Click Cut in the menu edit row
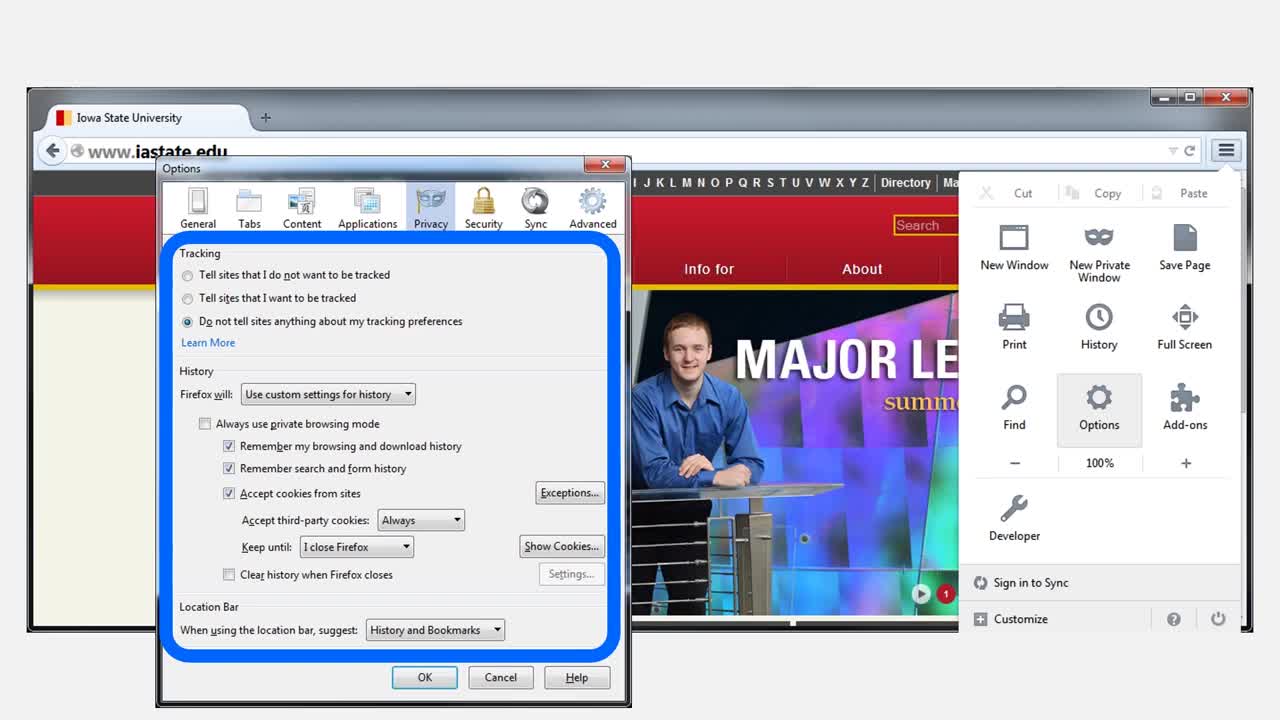The image size is (1280, 720). [x=1006, y=193]
